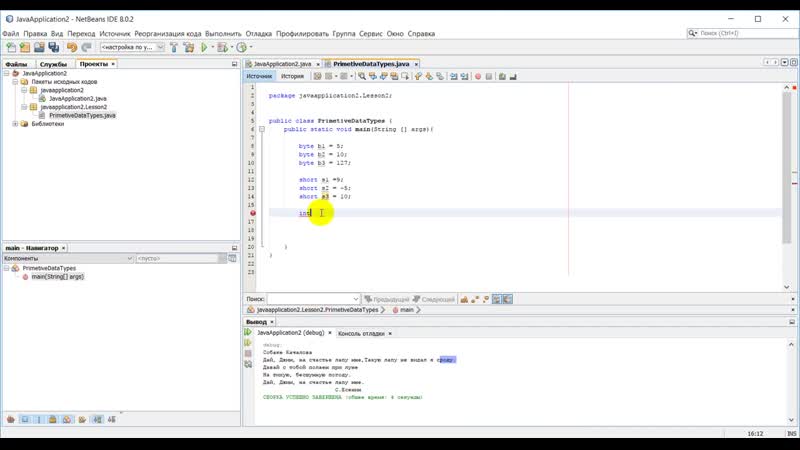Click the New Project toolbar icon
Viewport: 800px width, 450px height.
tap(25, 47)
